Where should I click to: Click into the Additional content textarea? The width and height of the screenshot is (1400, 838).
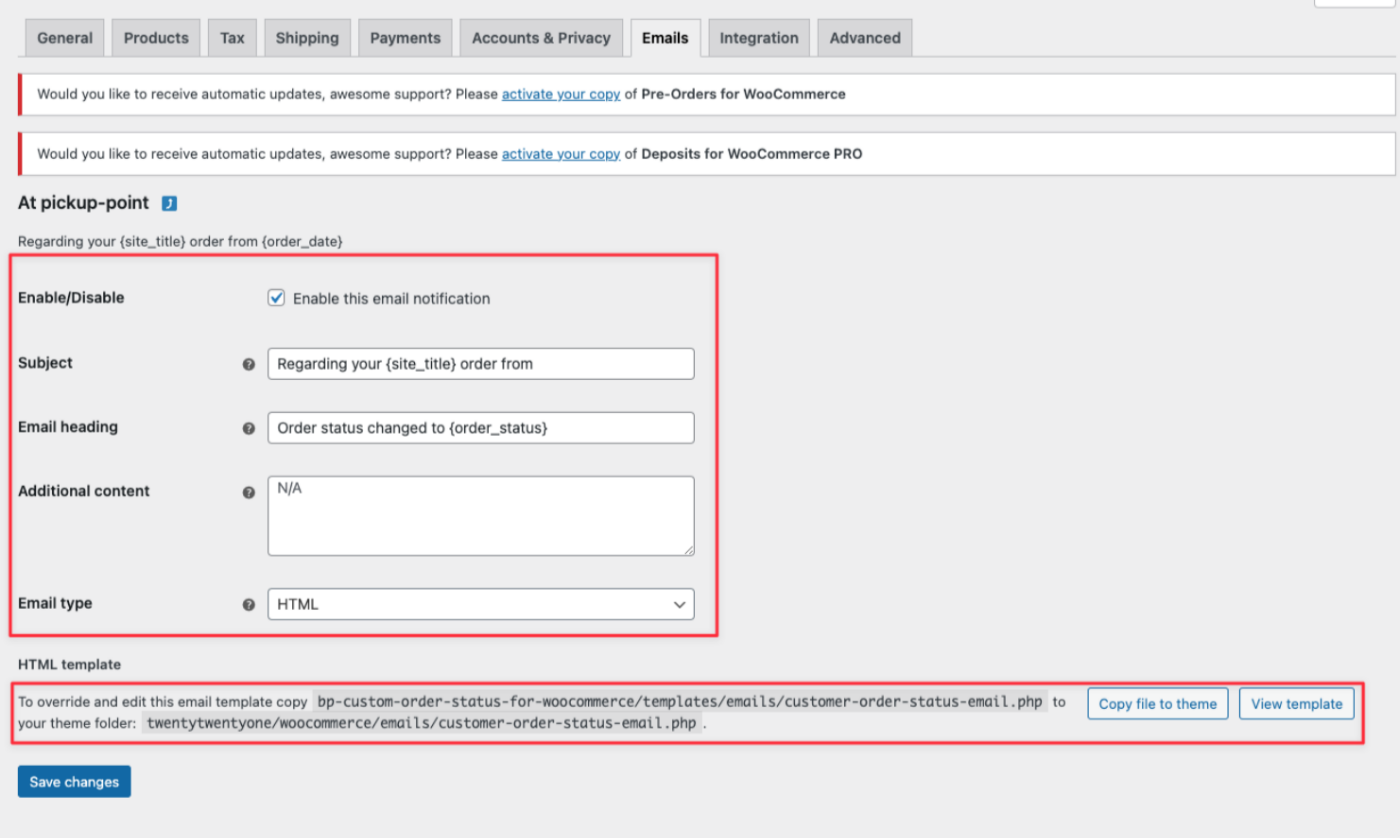click(480, 516)
